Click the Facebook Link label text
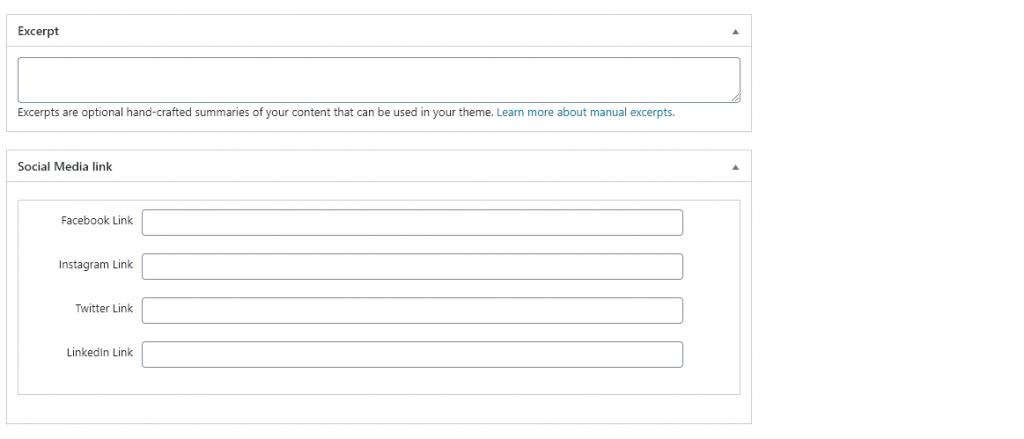Image resolution: width=1024 pixels, height=439 pixels. coord(97,221)
